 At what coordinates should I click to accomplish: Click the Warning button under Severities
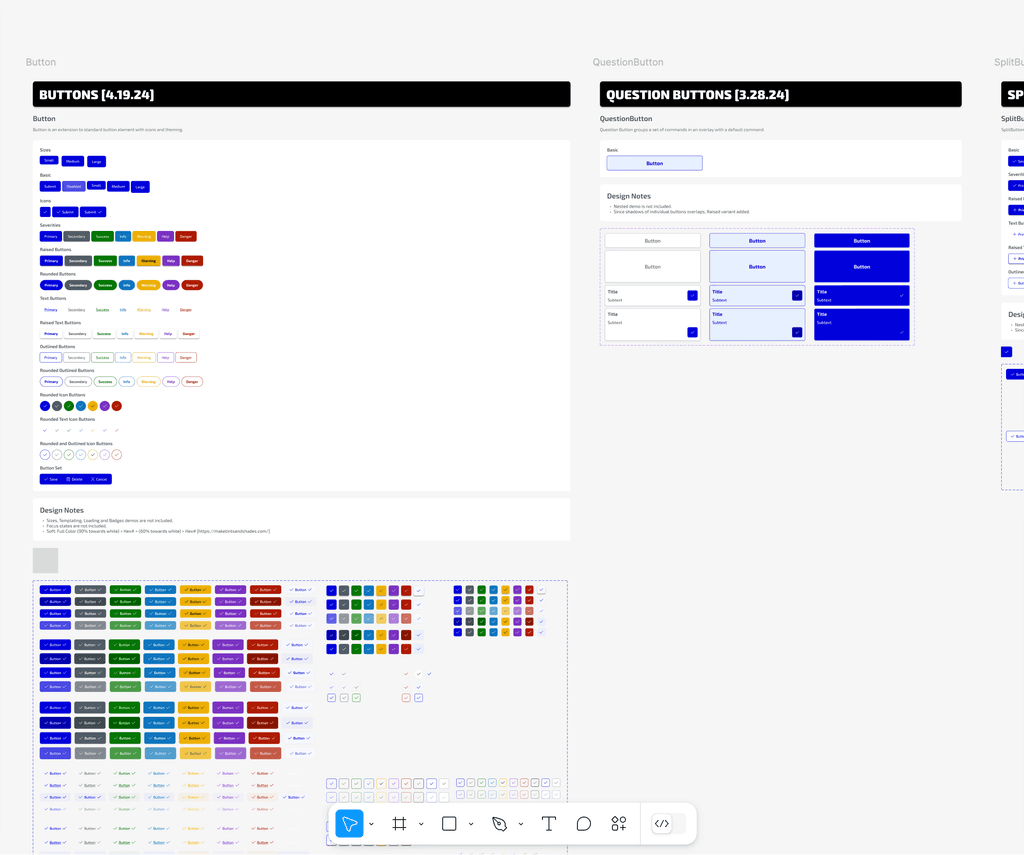pyautogui.click(x=144, y=236)
